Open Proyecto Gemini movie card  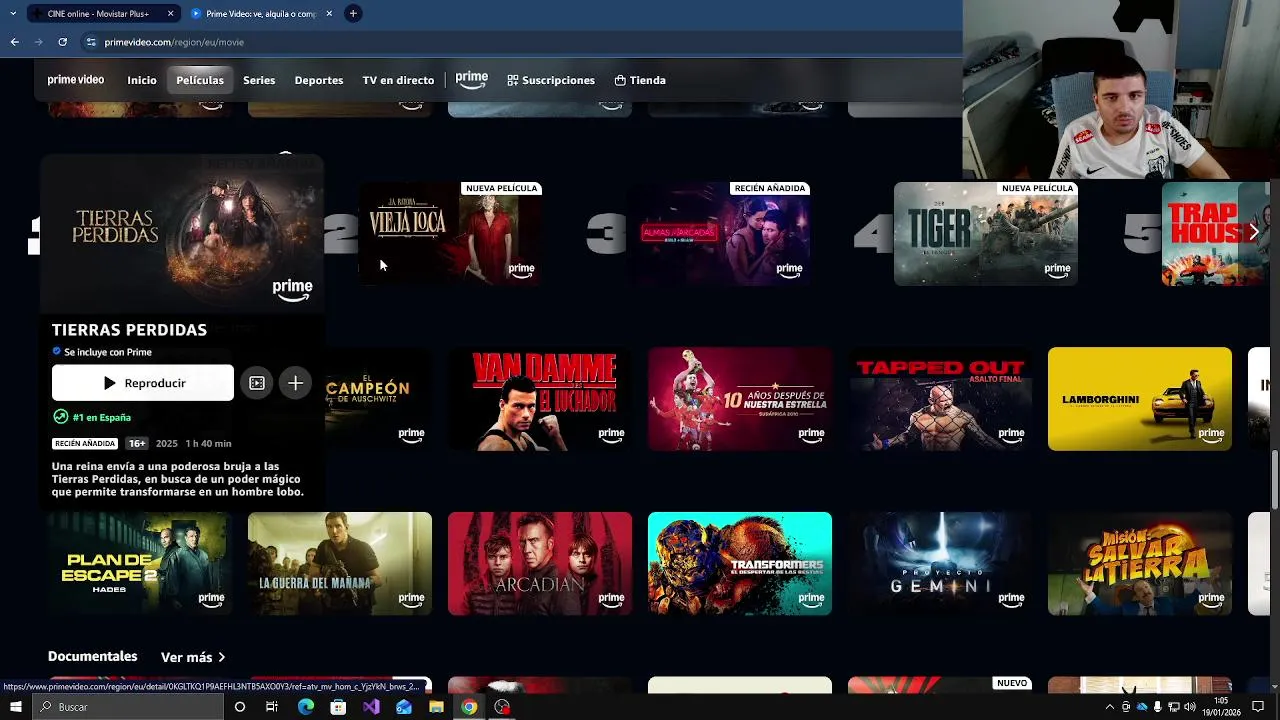(940, 564)
